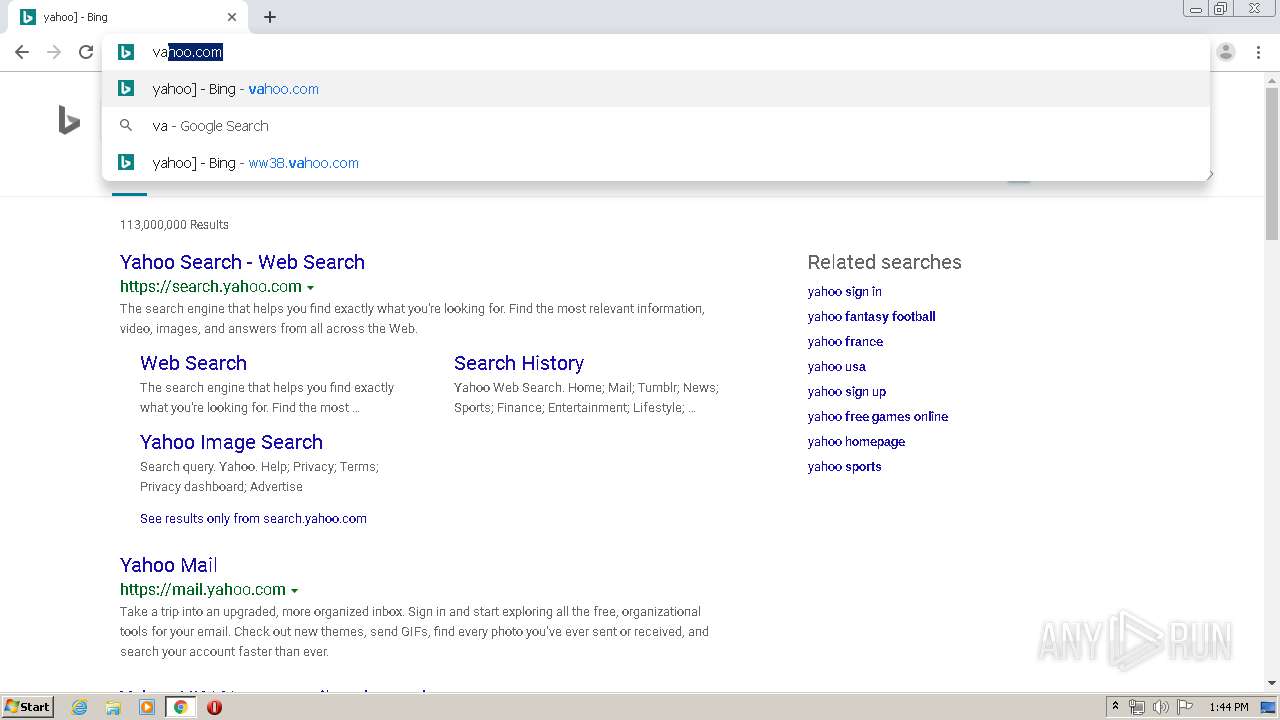Click related search 'yahoo usa'
This screenshot has width=1280, height=720.
click(837, 366)
